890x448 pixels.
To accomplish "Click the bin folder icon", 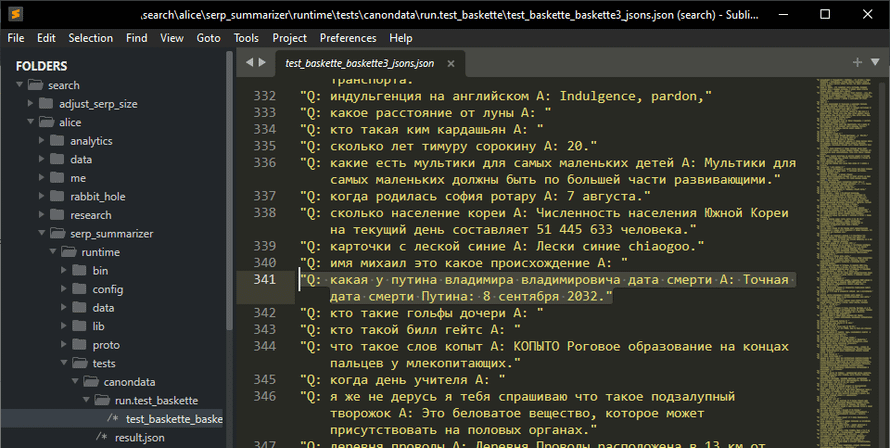I will click(79, 271).
